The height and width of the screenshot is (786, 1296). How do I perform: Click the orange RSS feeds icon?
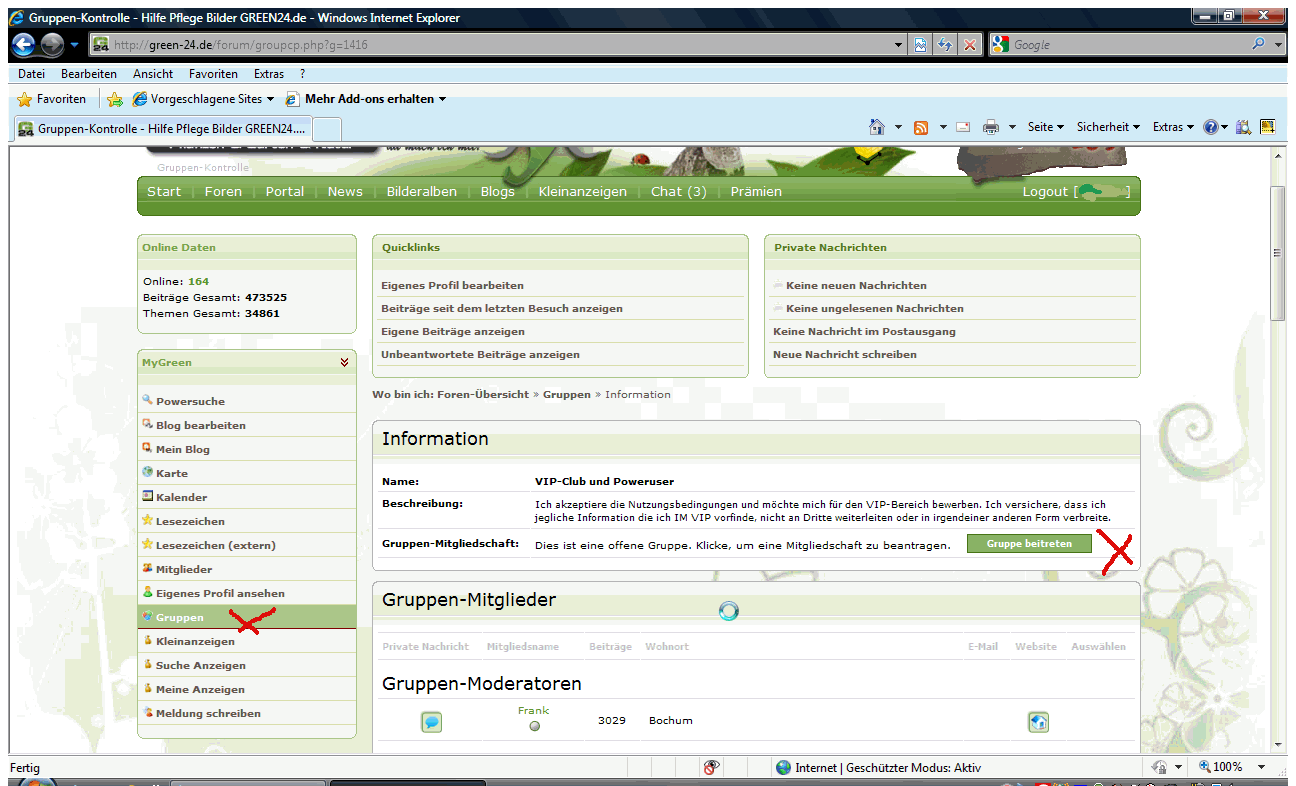tap(920, 127)
